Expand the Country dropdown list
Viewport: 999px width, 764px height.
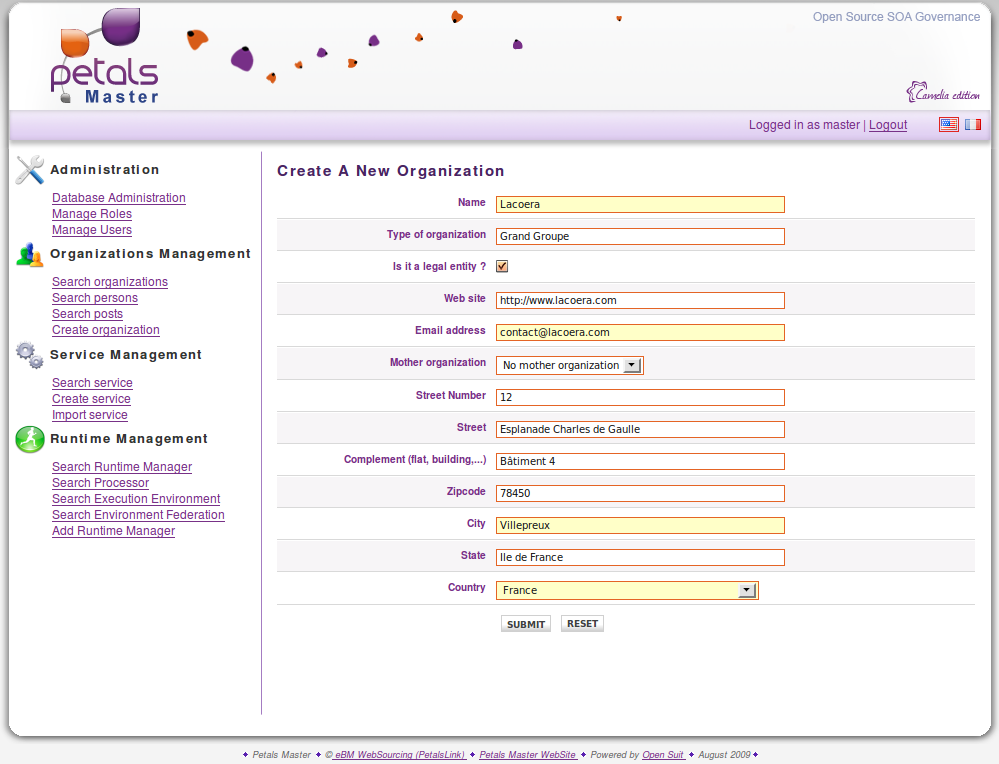pos(746,590)
